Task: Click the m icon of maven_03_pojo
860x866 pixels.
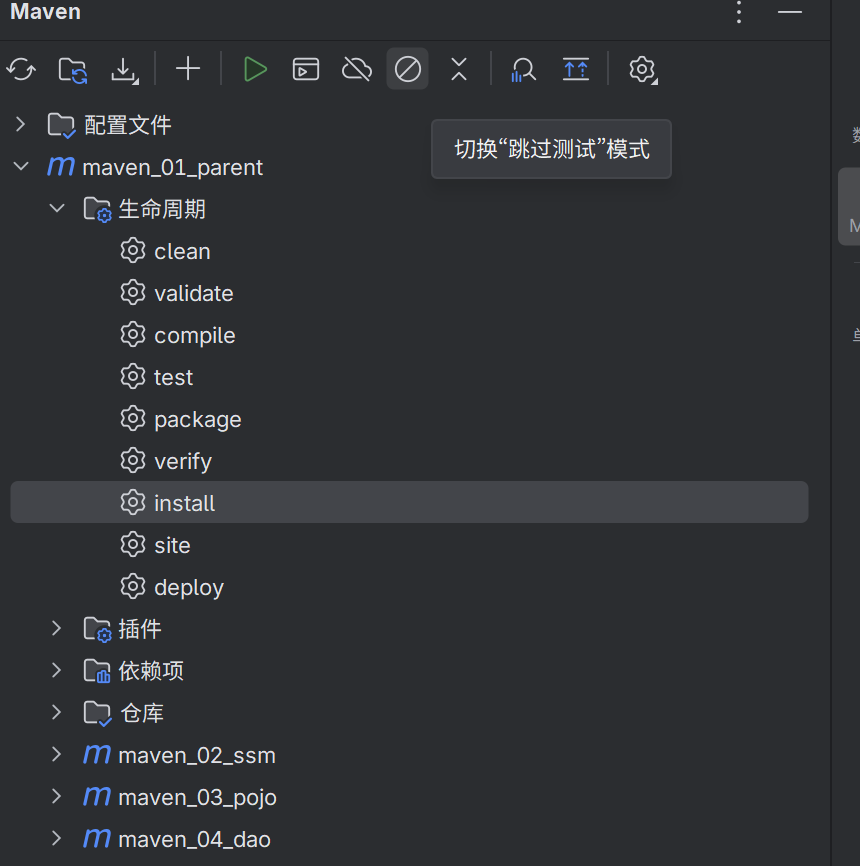Action: pos(97,795)
